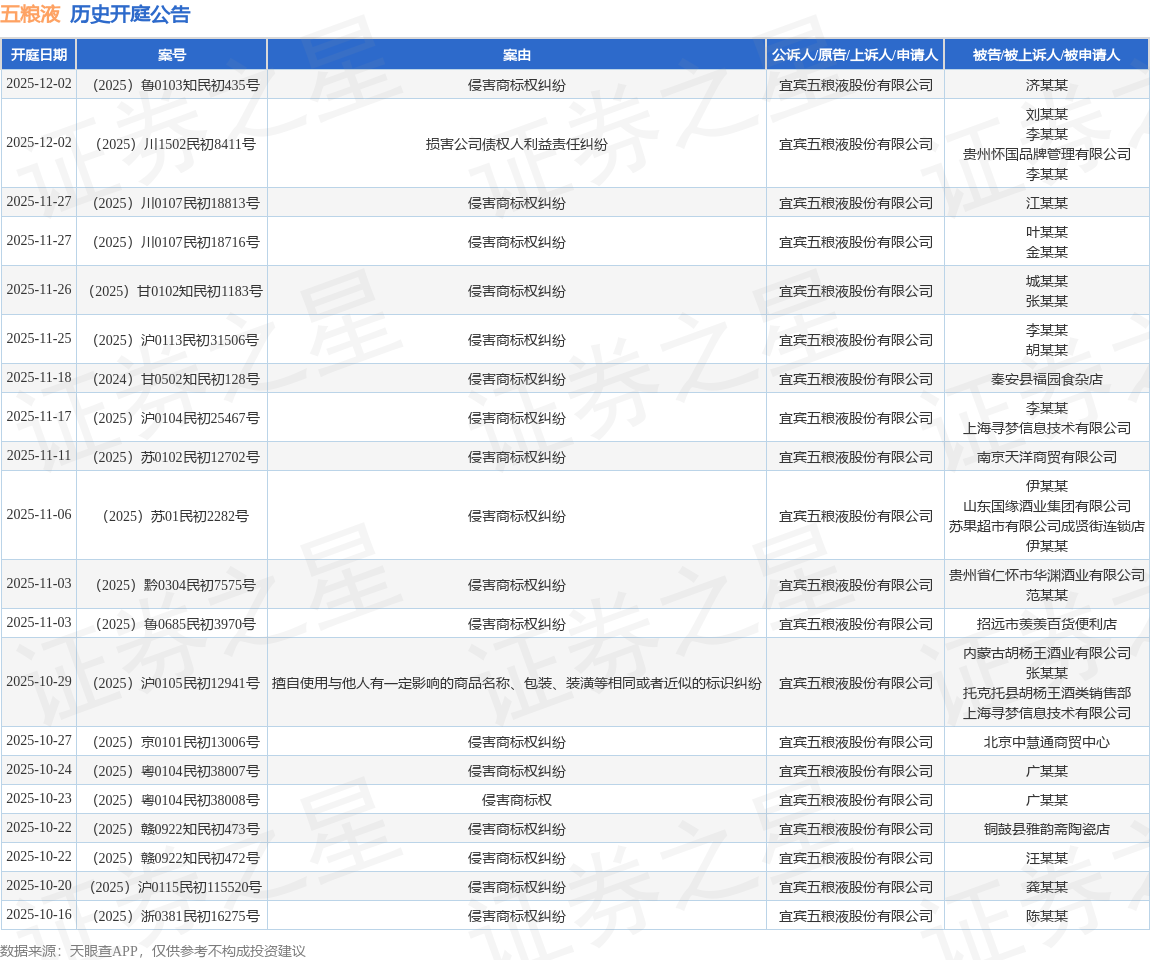Viewport: 1150px width, 960px height.
Task: Click date 2025-10-23
Action: [39, 799]
